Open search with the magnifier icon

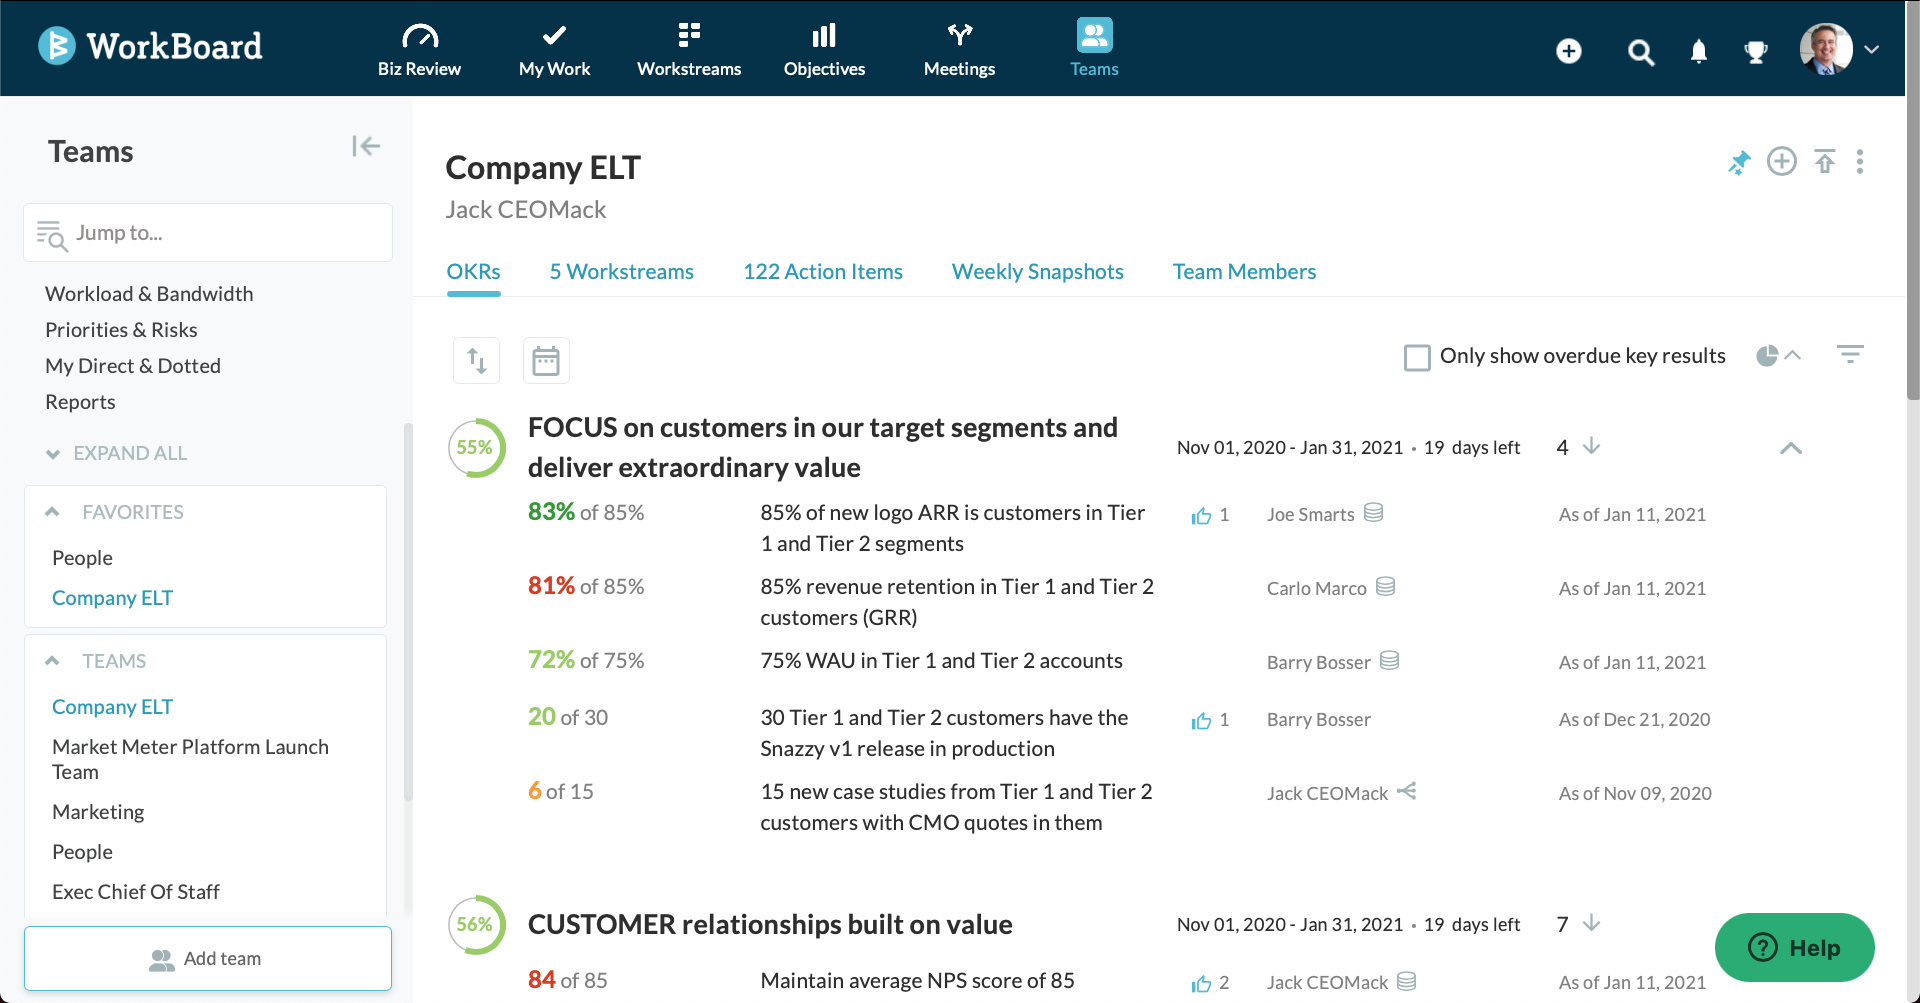1640,52
